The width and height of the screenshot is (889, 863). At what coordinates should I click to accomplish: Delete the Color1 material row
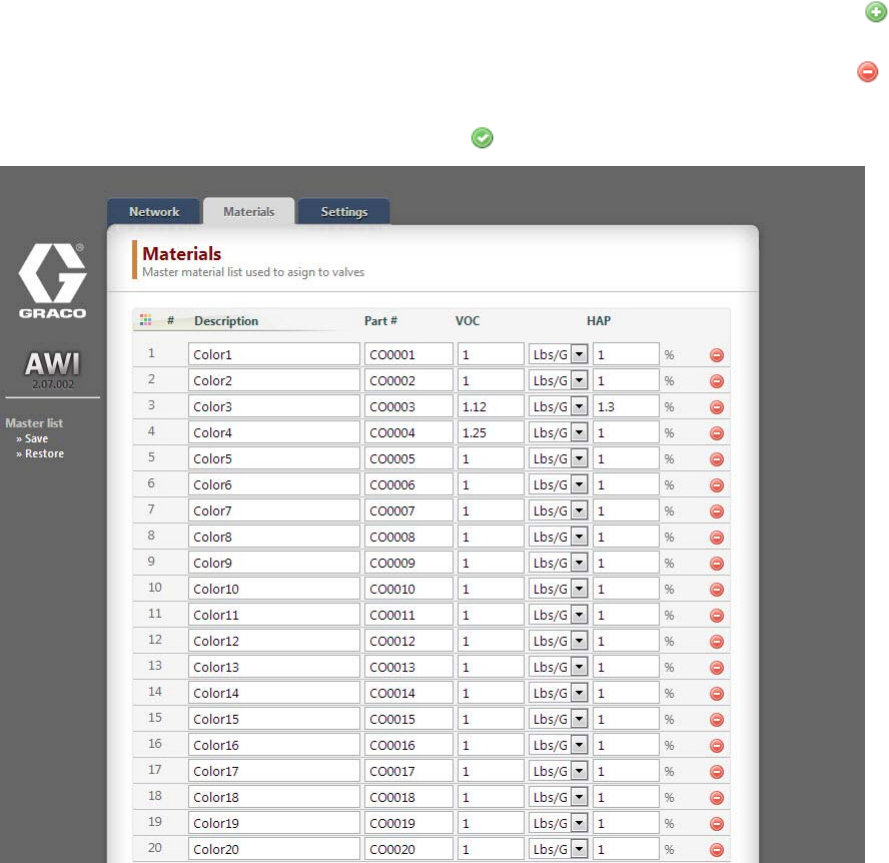tap(717, 355)
